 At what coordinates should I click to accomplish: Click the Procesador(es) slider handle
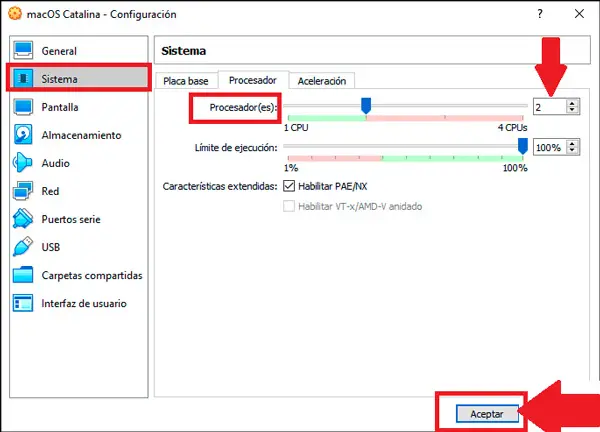coord(366,104)
